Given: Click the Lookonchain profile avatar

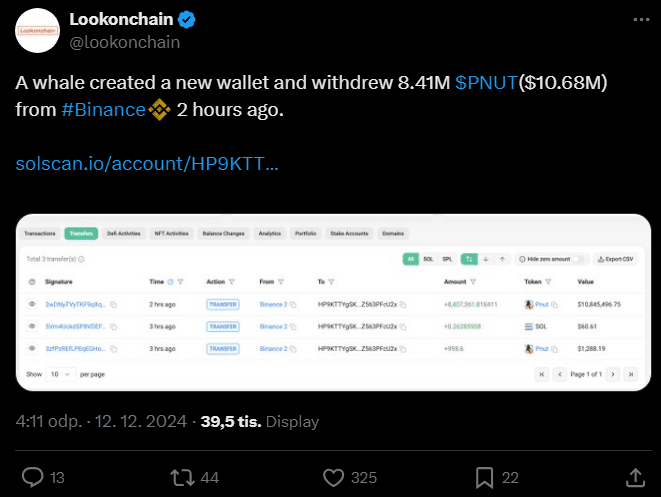Looking at the screenshot, I should (38, 31).
